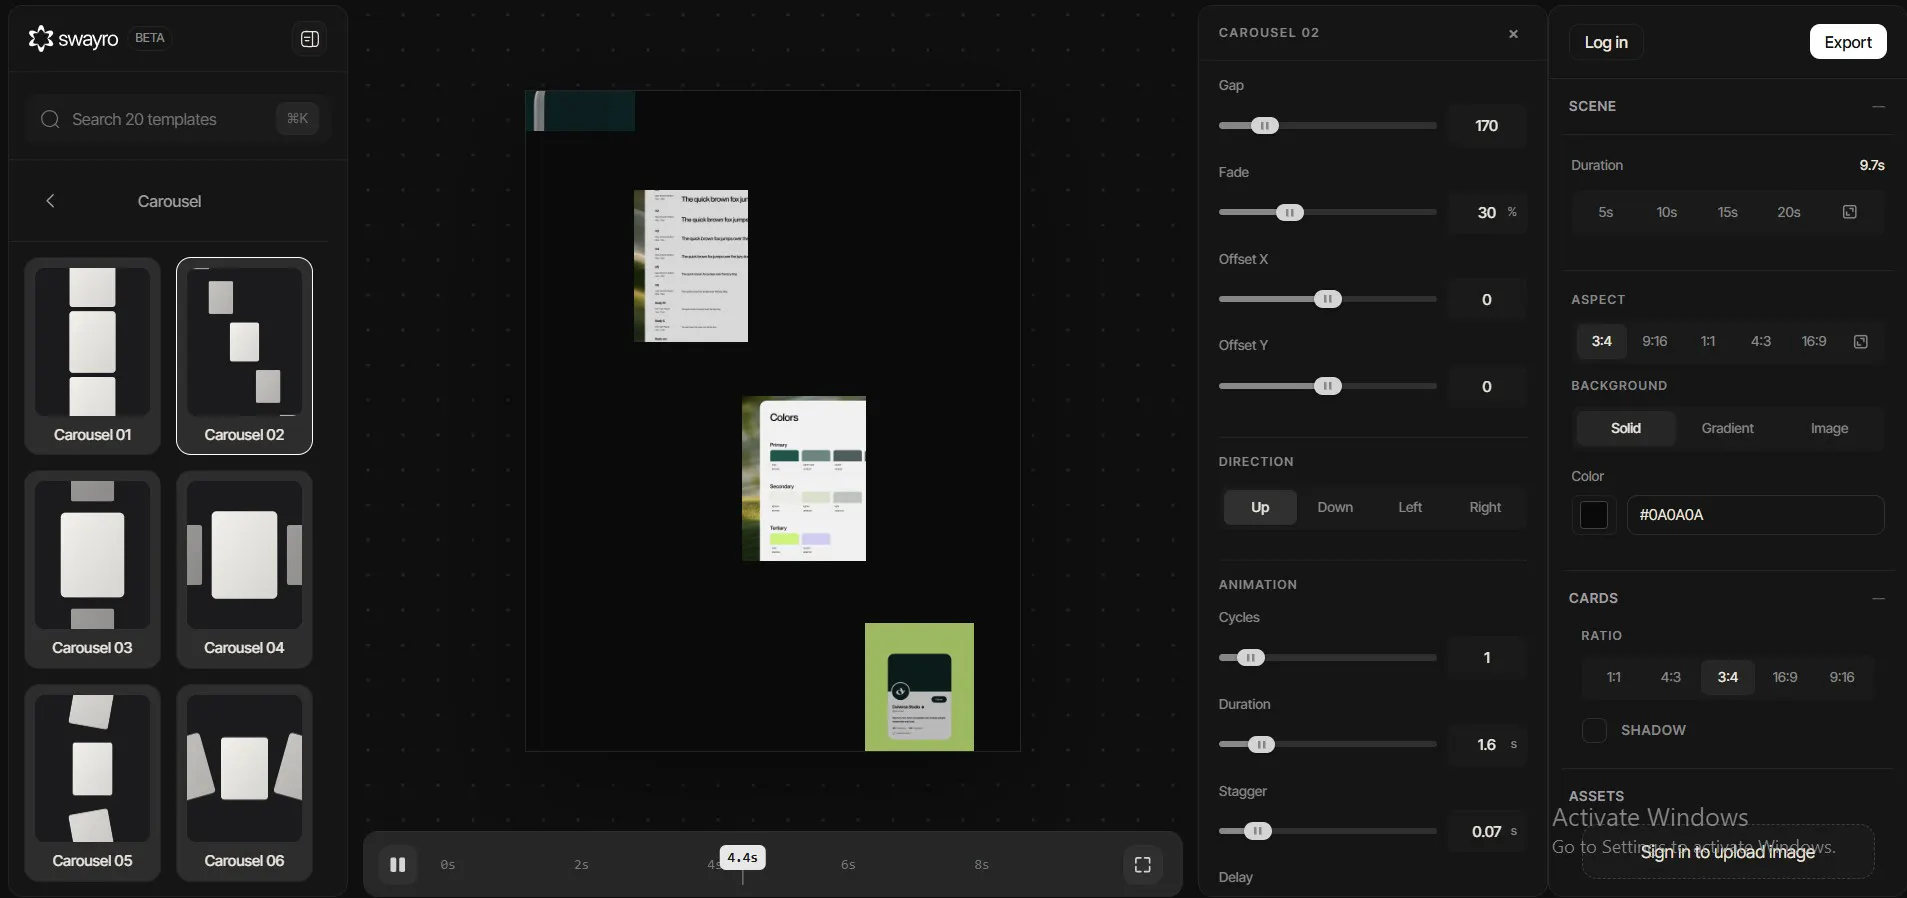
Task: Click the 4.4s timeline playhead marker
Action: 742,858
